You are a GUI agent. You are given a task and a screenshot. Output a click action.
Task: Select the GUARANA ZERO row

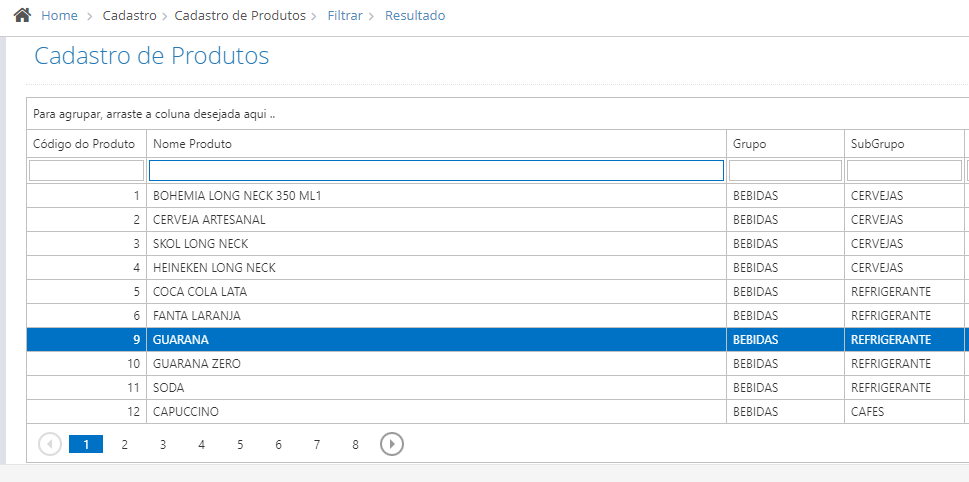(x=497, y=364)
